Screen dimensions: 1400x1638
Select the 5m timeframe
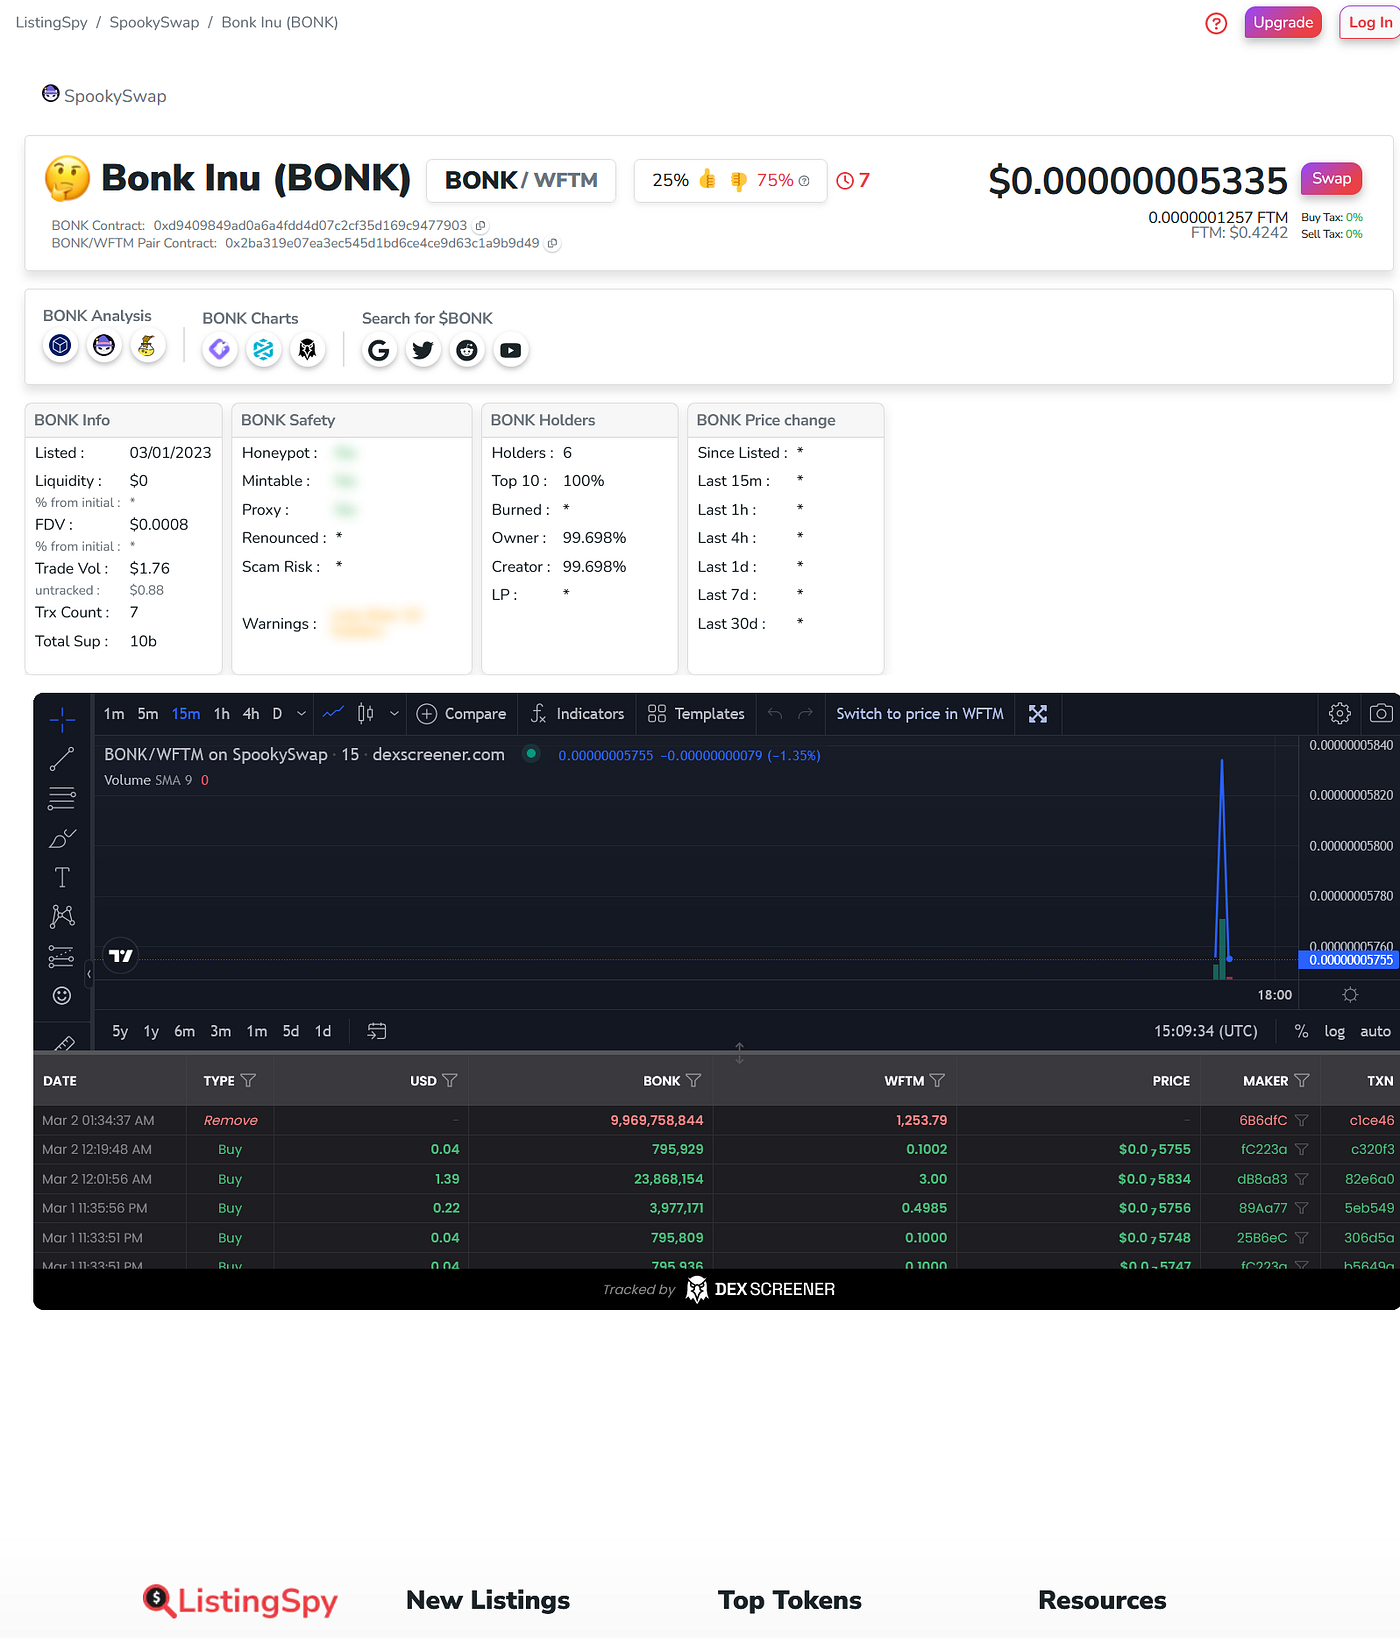point(148,714)
